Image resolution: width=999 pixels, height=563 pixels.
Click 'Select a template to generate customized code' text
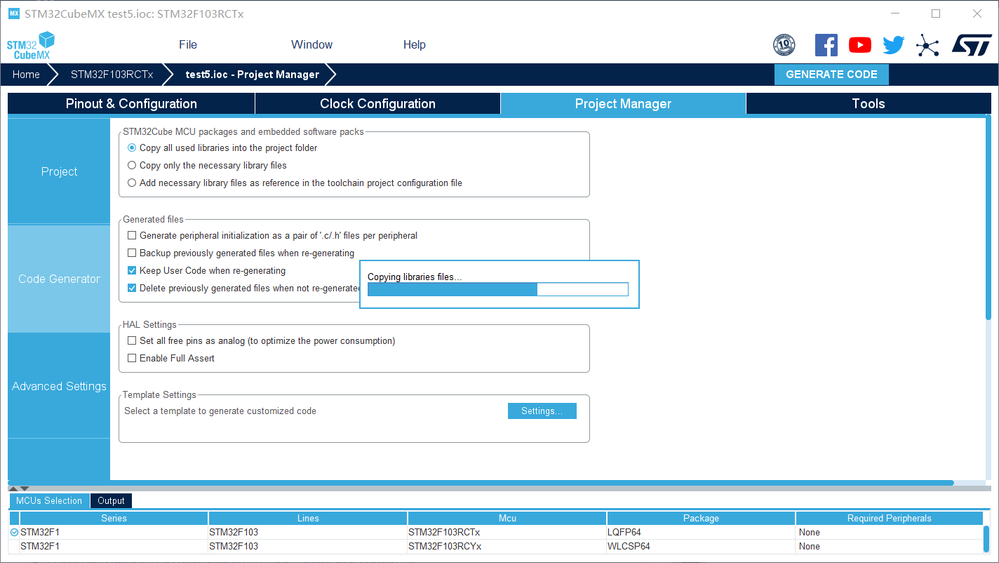[x=220, y=411]
